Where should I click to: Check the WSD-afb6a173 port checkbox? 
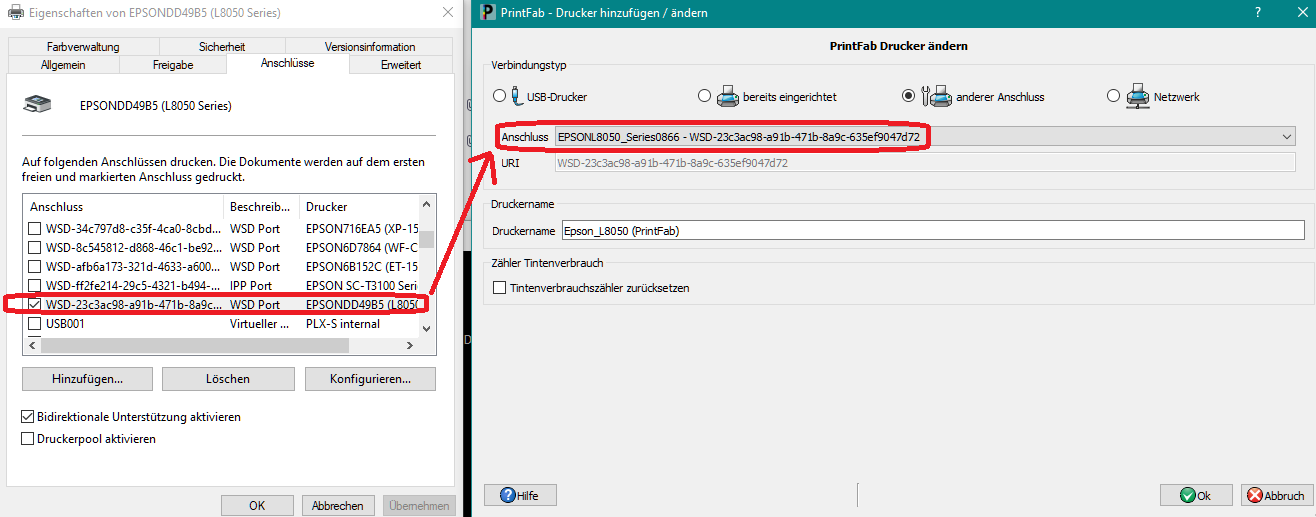coord(35,267)
